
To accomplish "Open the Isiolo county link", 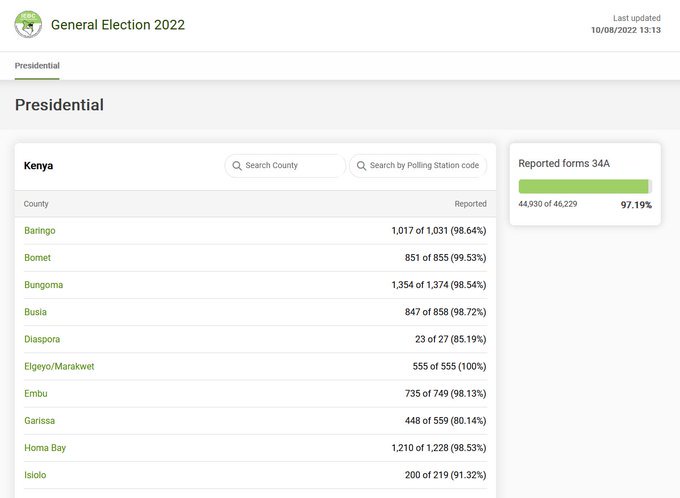I will 35,475.
